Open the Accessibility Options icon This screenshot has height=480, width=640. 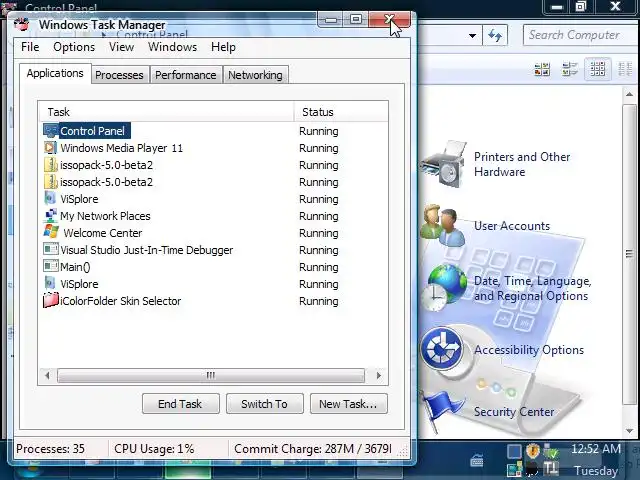442,349
